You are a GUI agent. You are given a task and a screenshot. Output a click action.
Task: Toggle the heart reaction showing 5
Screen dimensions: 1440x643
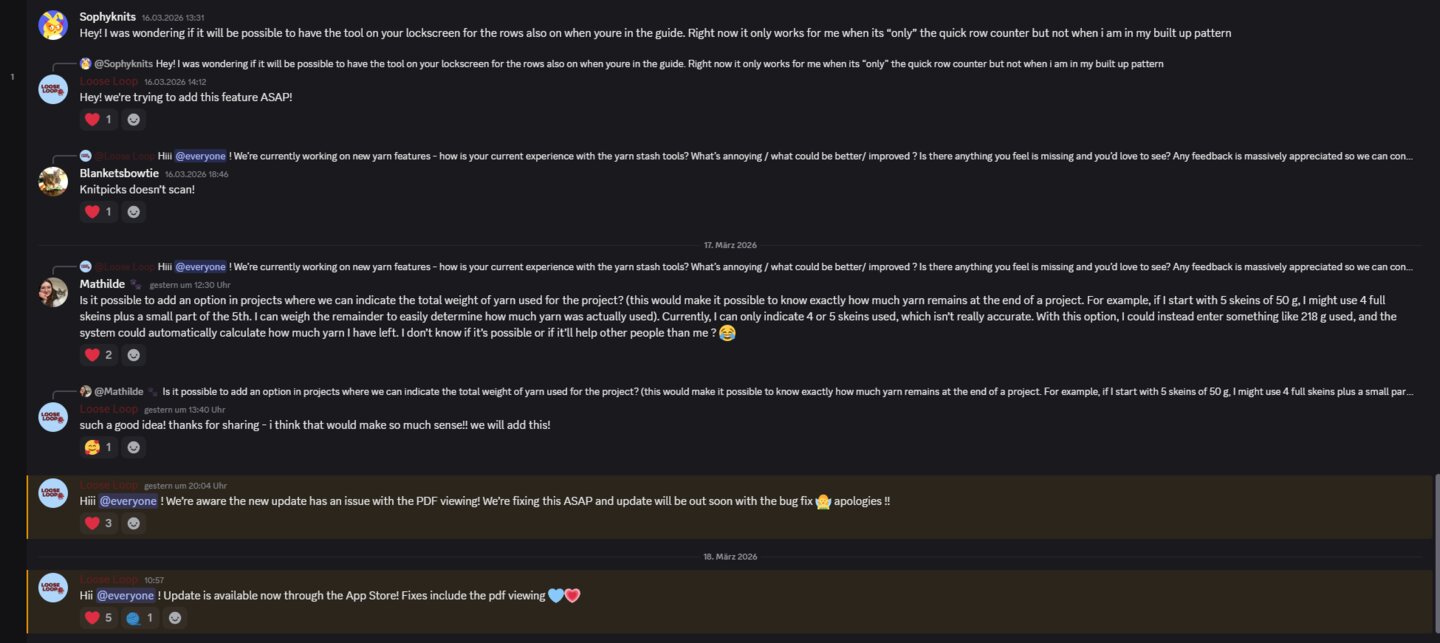(x=98, y=618)
